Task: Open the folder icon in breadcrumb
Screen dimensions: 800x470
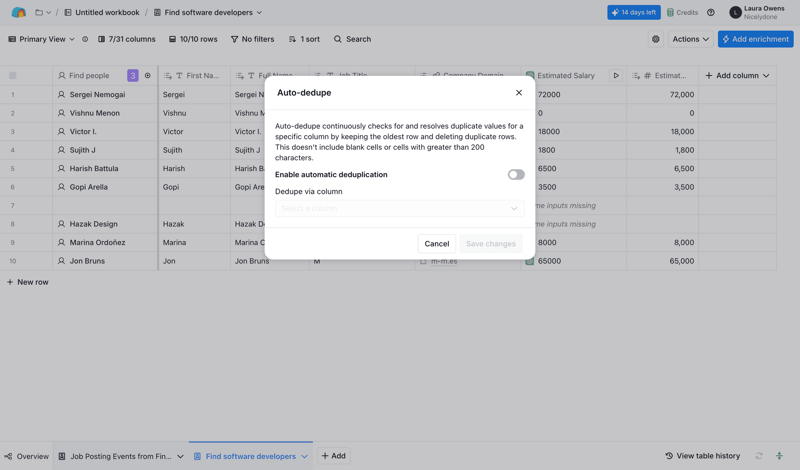Action: (39, 12)
